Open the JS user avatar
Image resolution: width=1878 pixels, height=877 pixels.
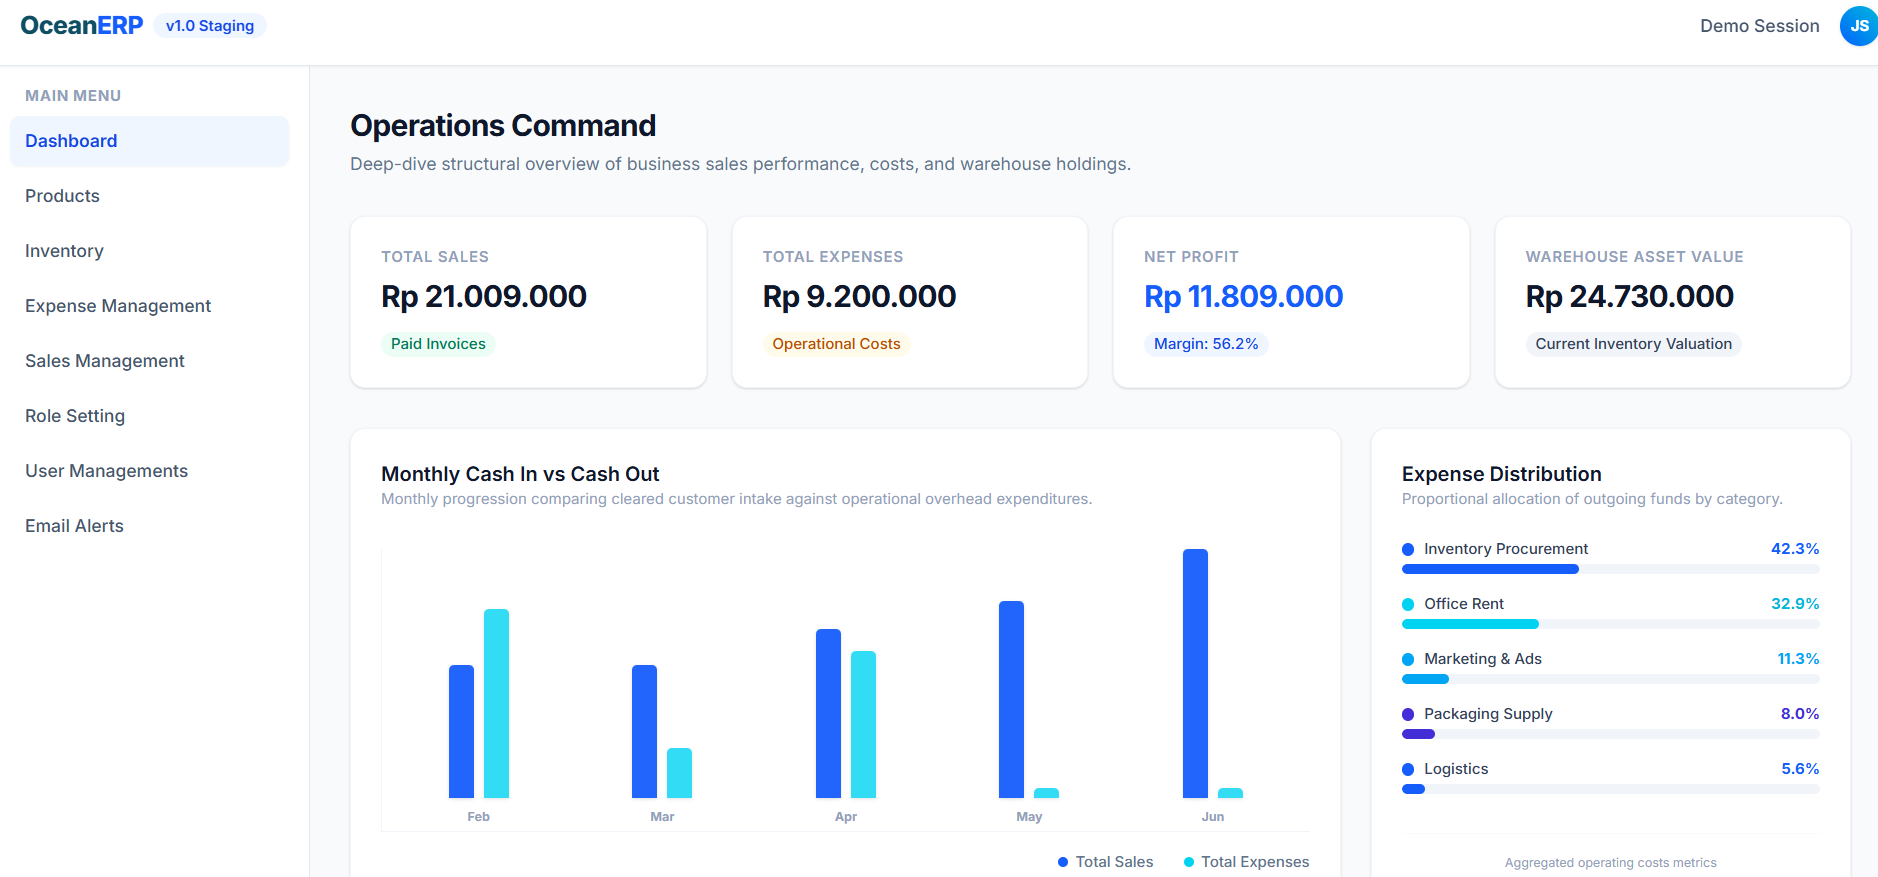click(1859, 26)
